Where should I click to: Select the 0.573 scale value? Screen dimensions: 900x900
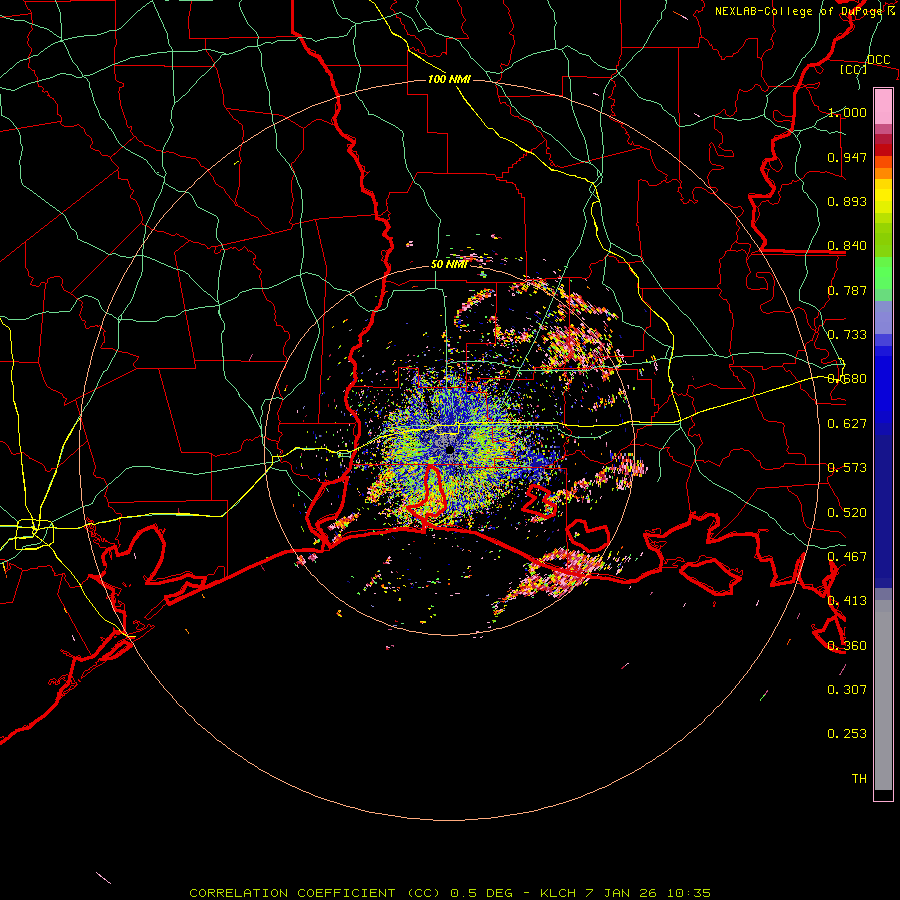pyautogui.click(x=847, y=468)
